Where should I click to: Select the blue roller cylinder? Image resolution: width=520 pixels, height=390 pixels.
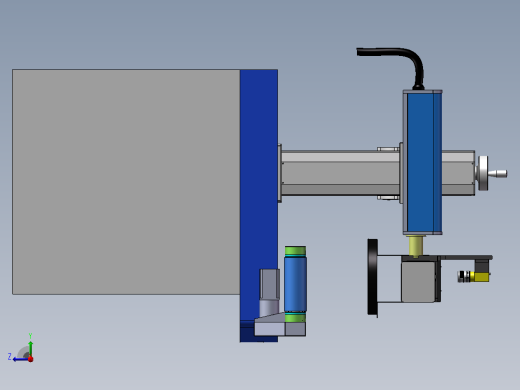(295, 283)
